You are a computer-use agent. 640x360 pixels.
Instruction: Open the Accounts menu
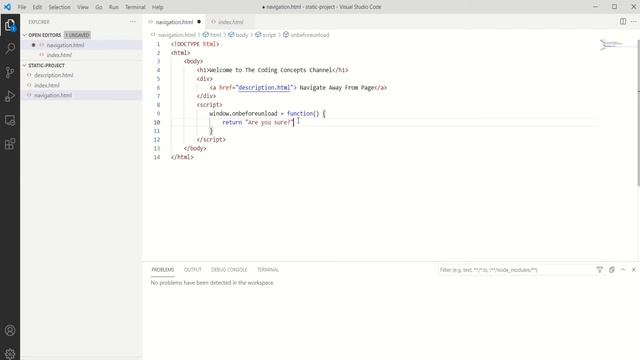coord(10,330)
